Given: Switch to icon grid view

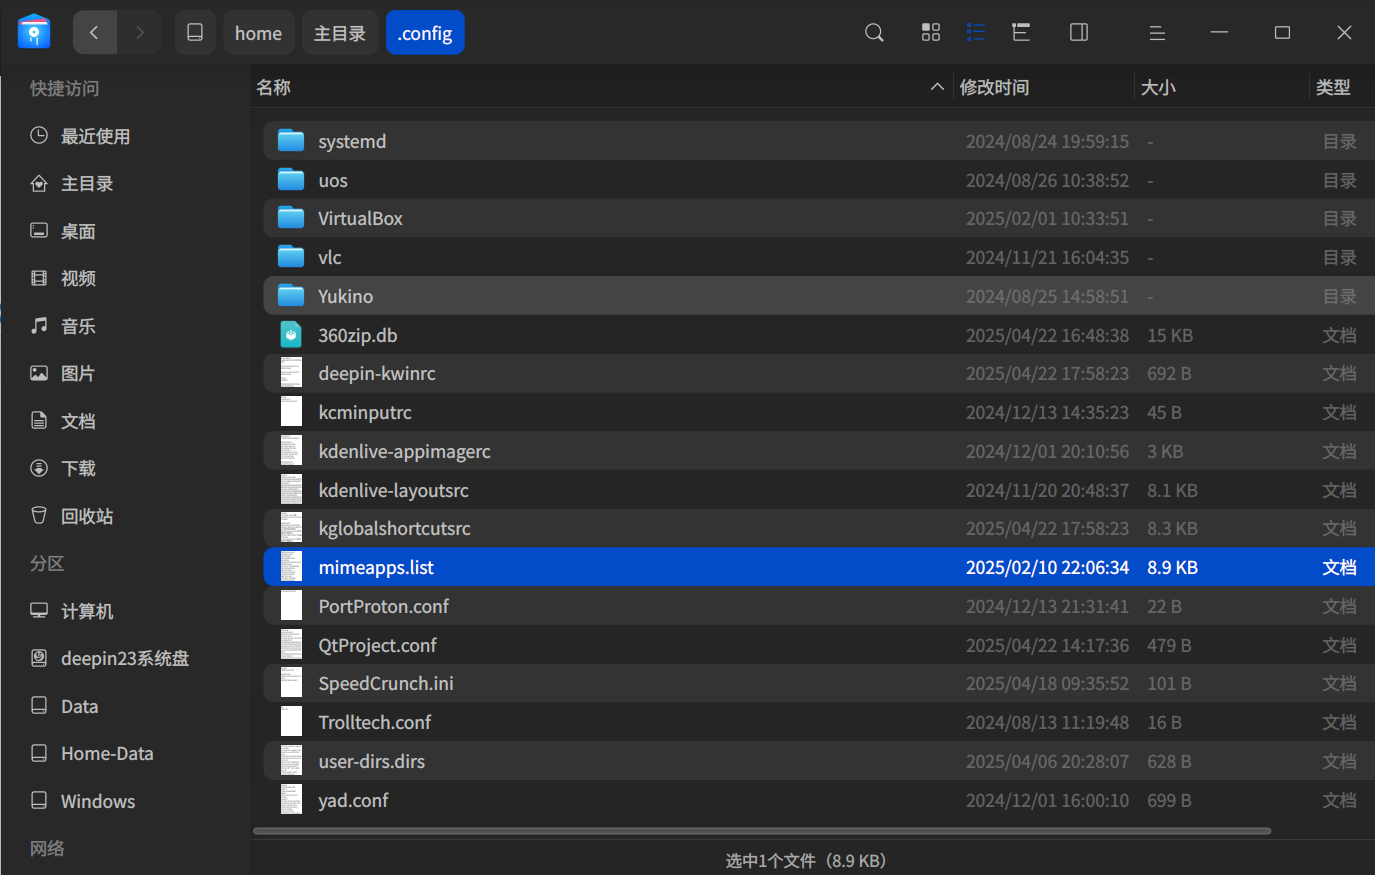Looking at the screenshot, I should point(931,33).
